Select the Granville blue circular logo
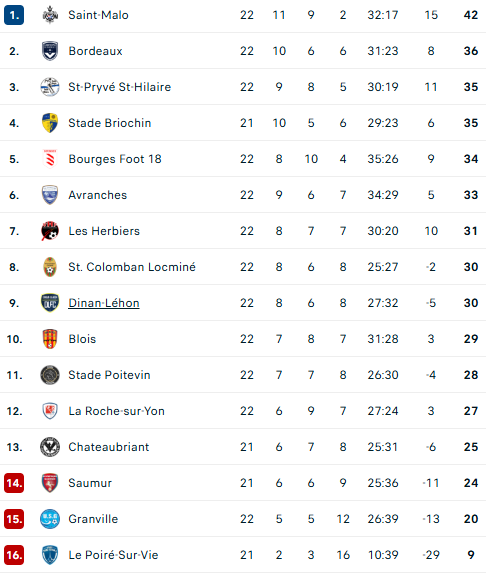The height and width of the screenshot is (573, 486). [50, 519]
